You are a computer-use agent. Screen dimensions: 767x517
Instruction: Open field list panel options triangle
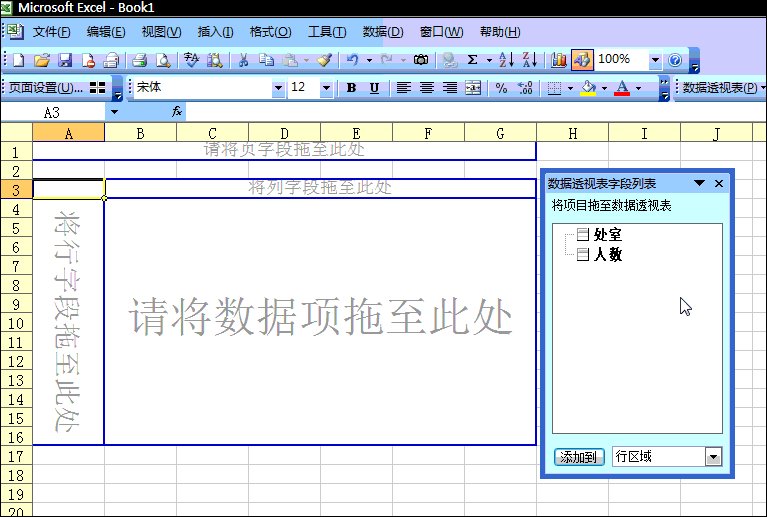[x=699, y=183]
